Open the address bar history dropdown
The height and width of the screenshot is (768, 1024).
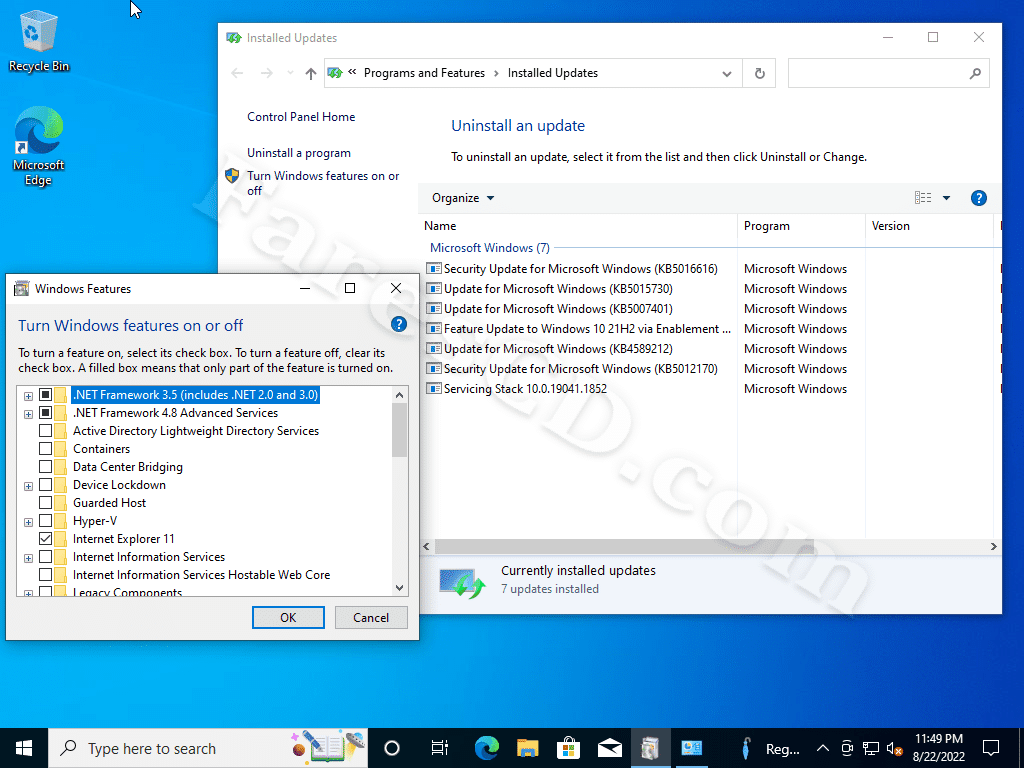coord(727,74)
